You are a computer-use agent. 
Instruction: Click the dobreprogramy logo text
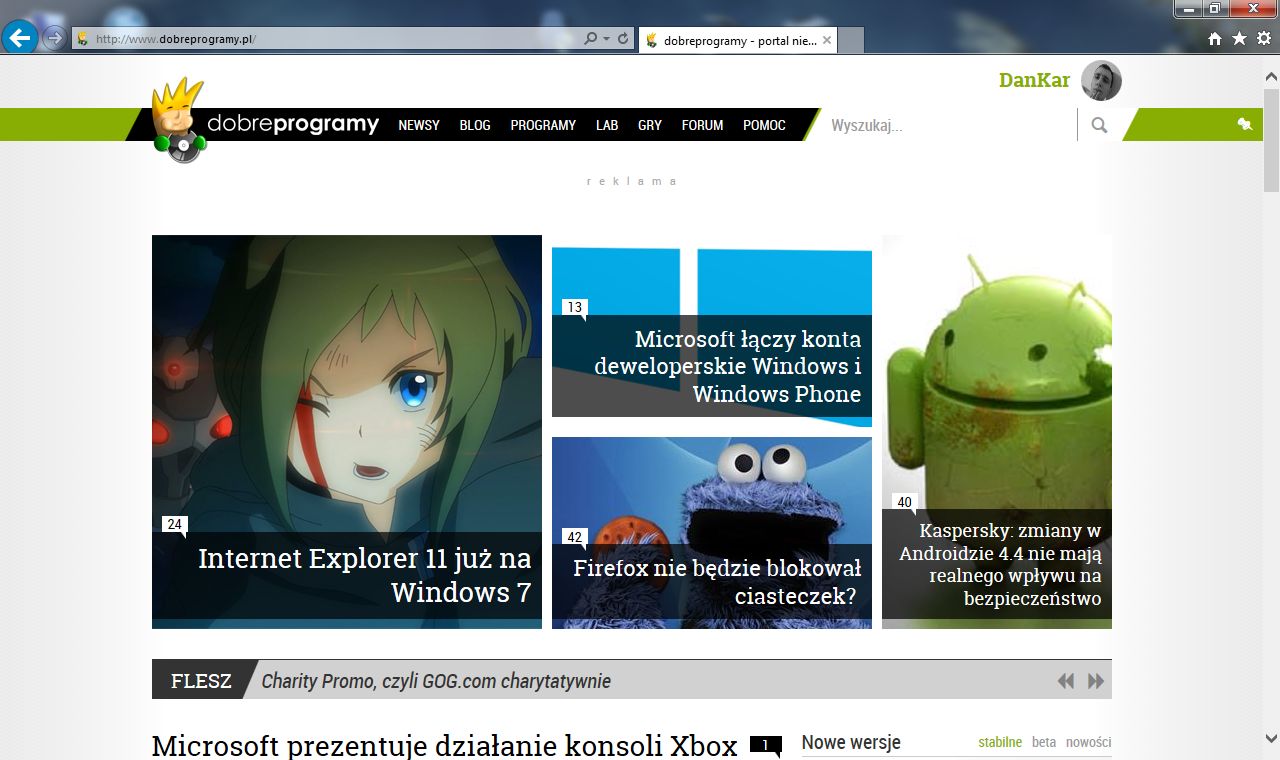tap(293, 125)
